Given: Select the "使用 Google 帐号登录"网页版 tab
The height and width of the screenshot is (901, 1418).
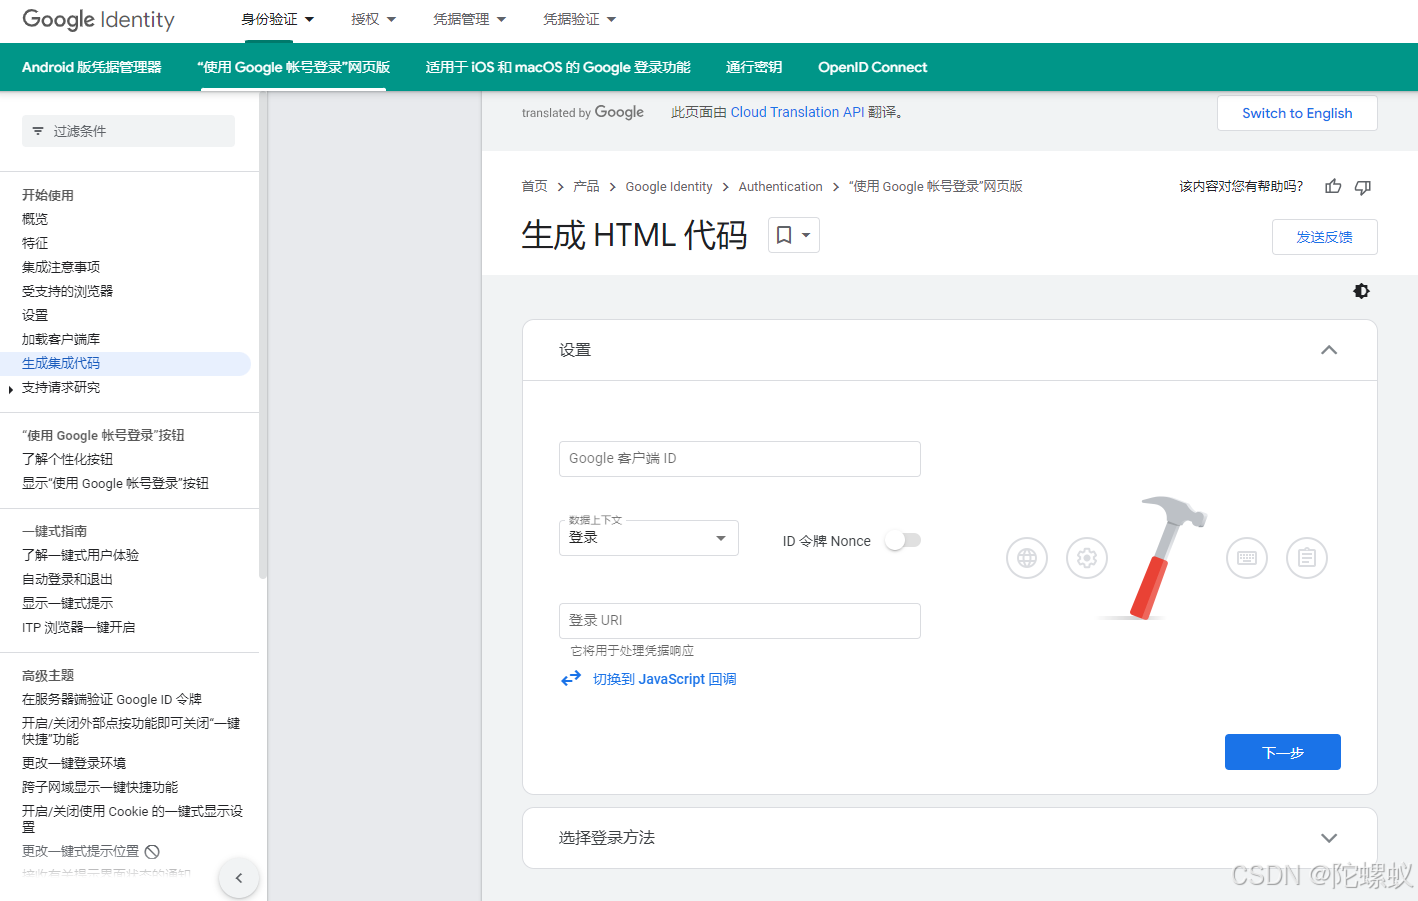Looking at the screenshot, I should (x=293, y=67).
